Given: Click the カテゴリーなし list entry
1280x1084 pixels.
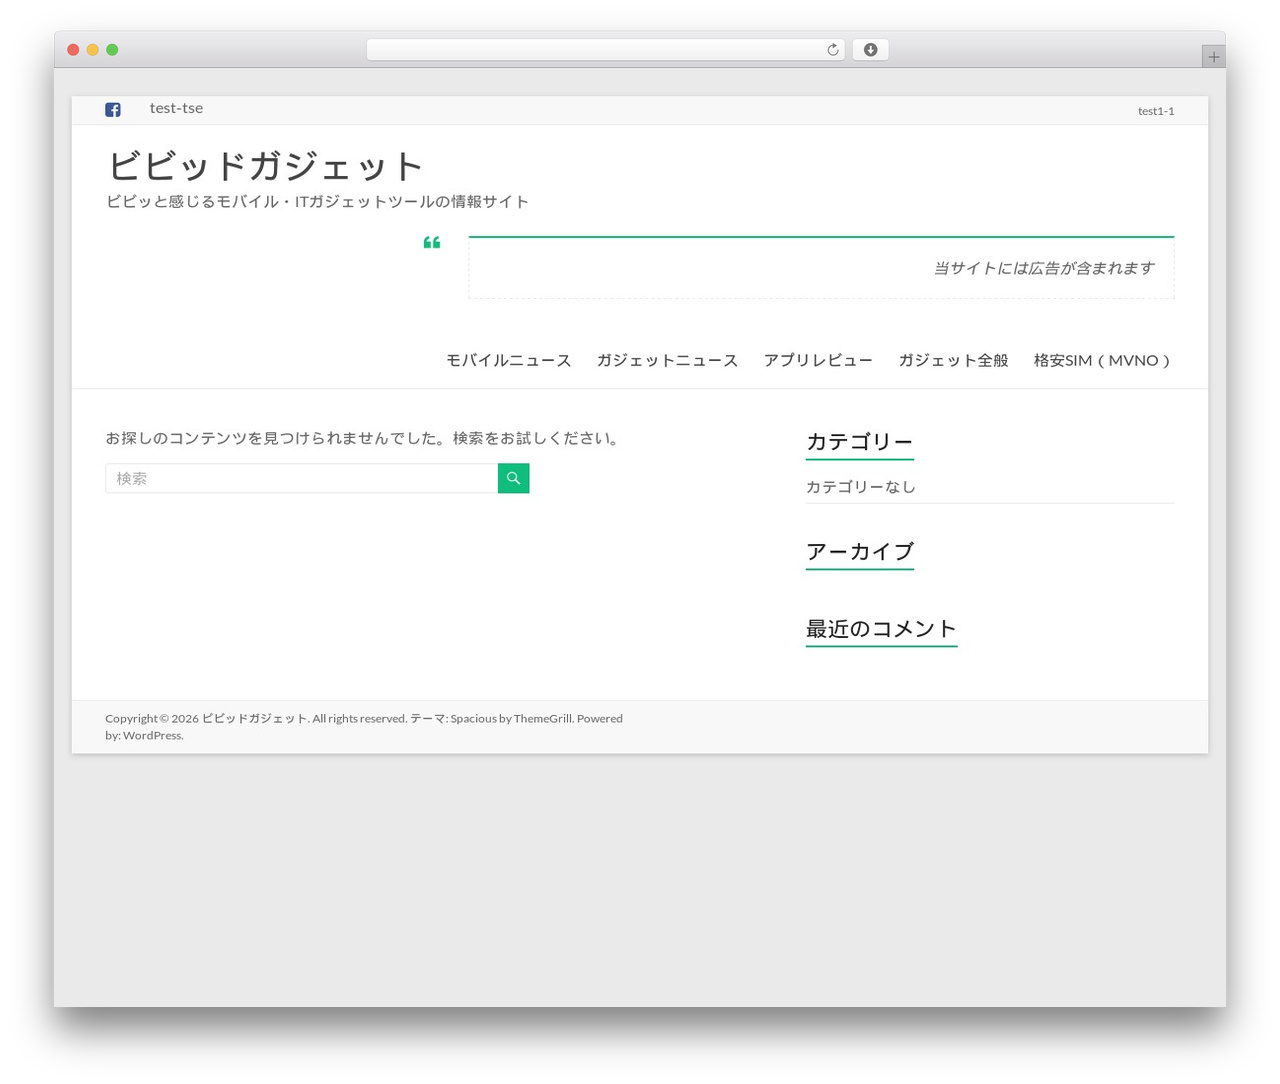Looking at the screenshot, I should tap(861, 487).
